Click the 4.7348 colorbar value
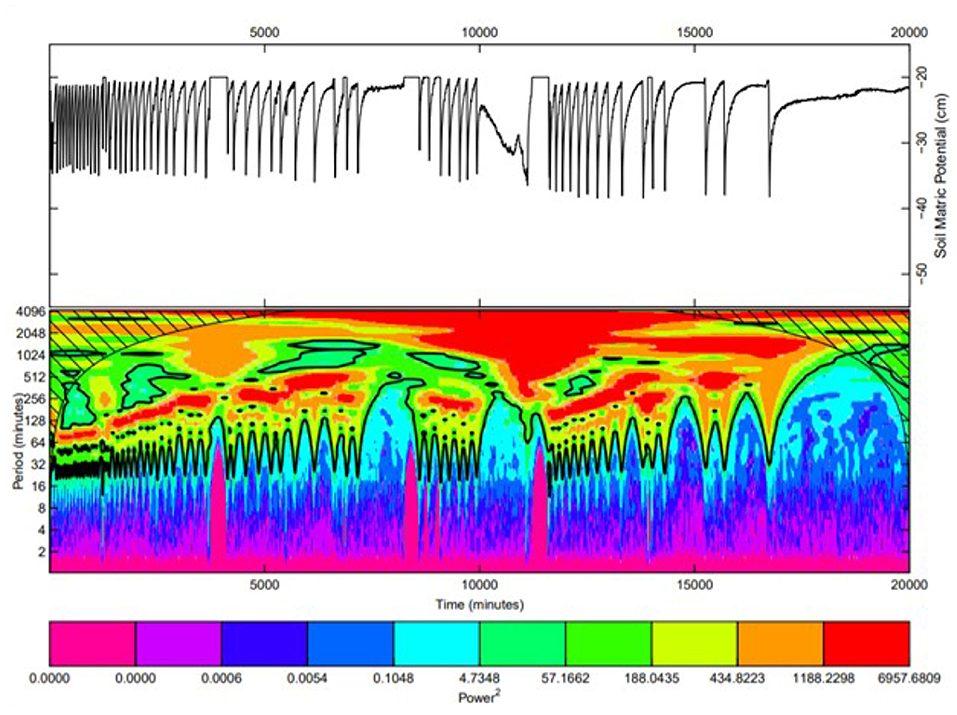Viewport: 957px width, 715px height. click(480, 678)
